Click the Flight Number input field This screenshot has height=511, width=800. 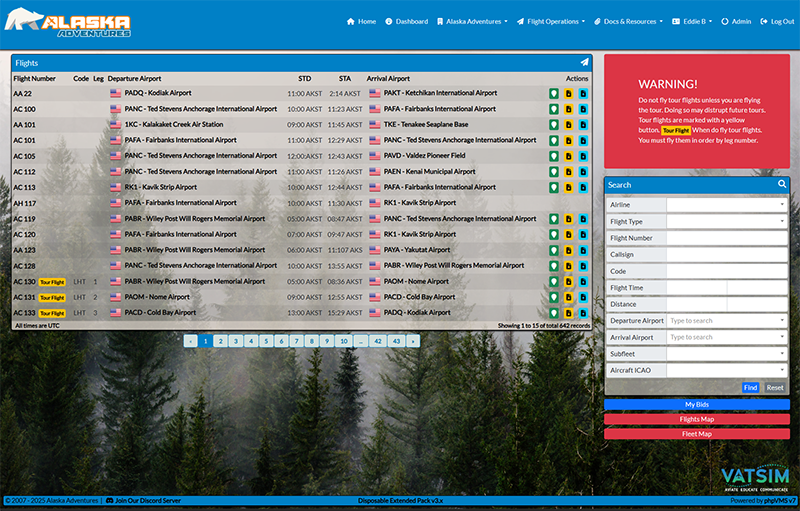[727, 238]
